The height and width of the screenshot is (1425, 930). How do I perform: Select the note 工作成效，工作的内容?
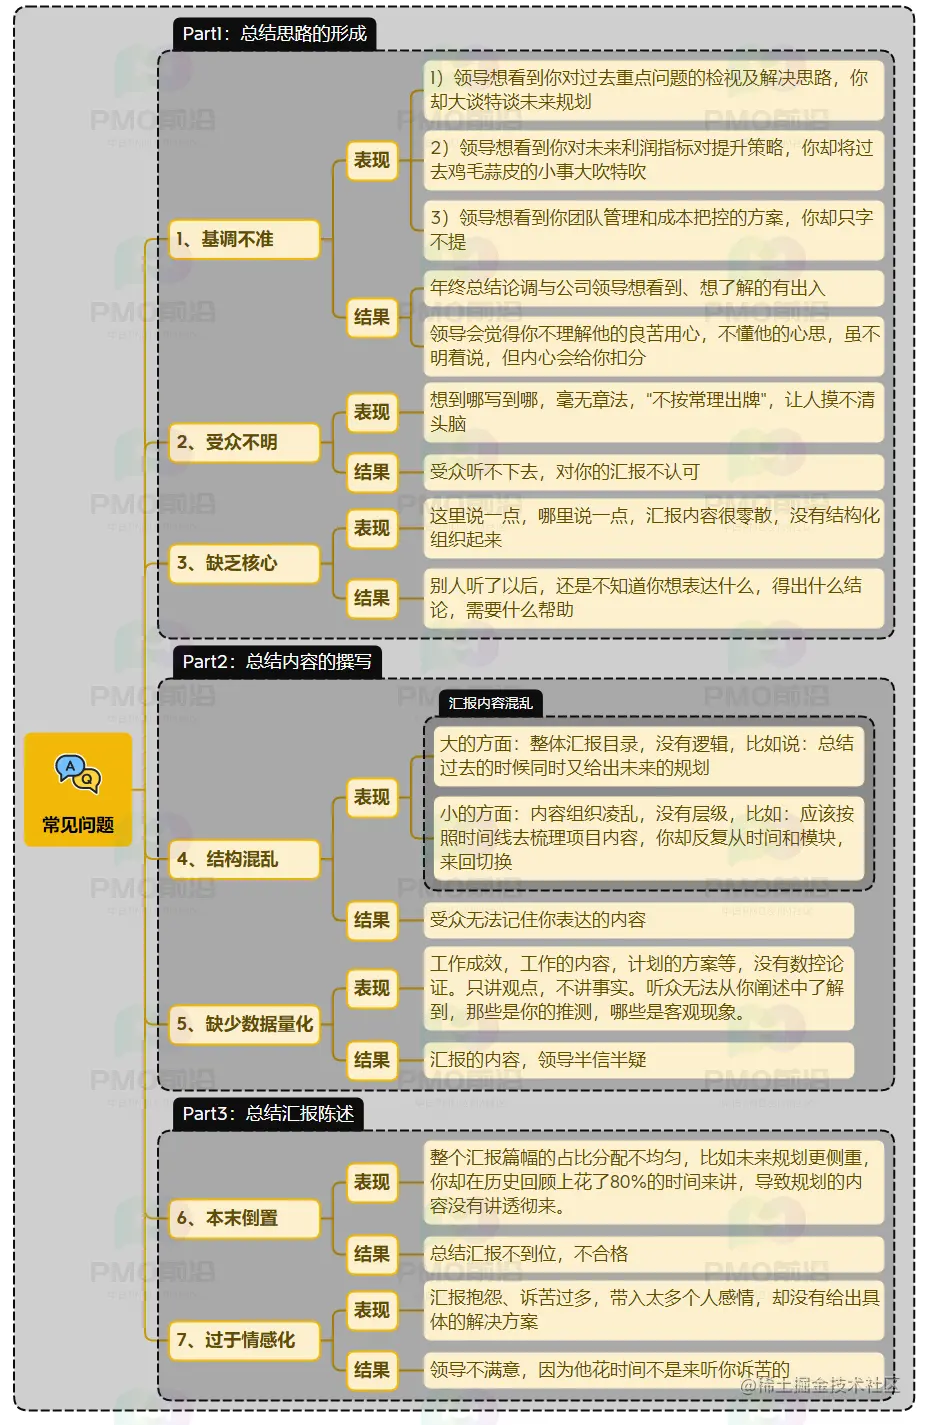pos(639,988)
